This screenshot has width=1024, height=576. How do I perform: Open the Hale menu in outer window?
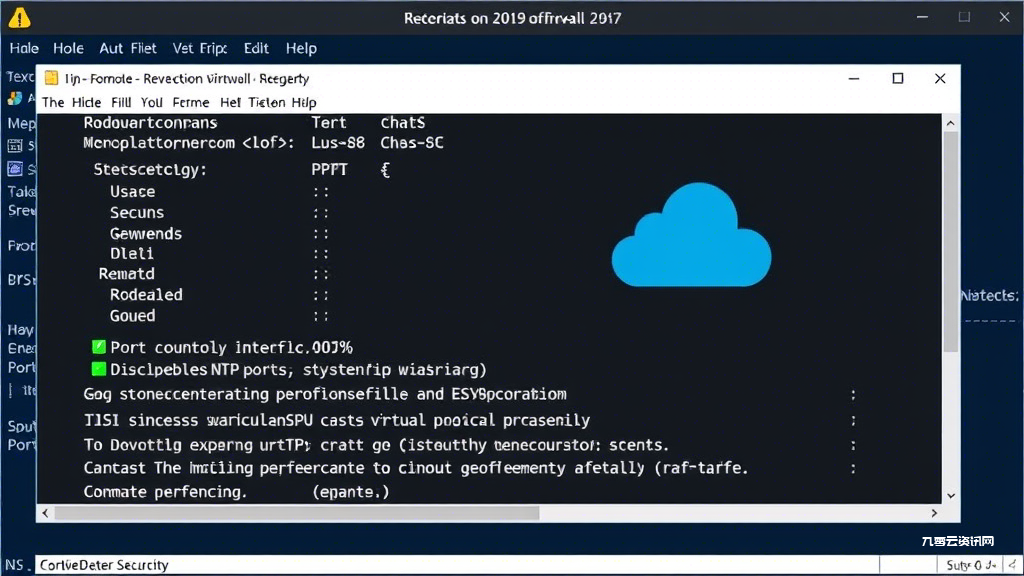pyautogui.click(x=24, y=48)
